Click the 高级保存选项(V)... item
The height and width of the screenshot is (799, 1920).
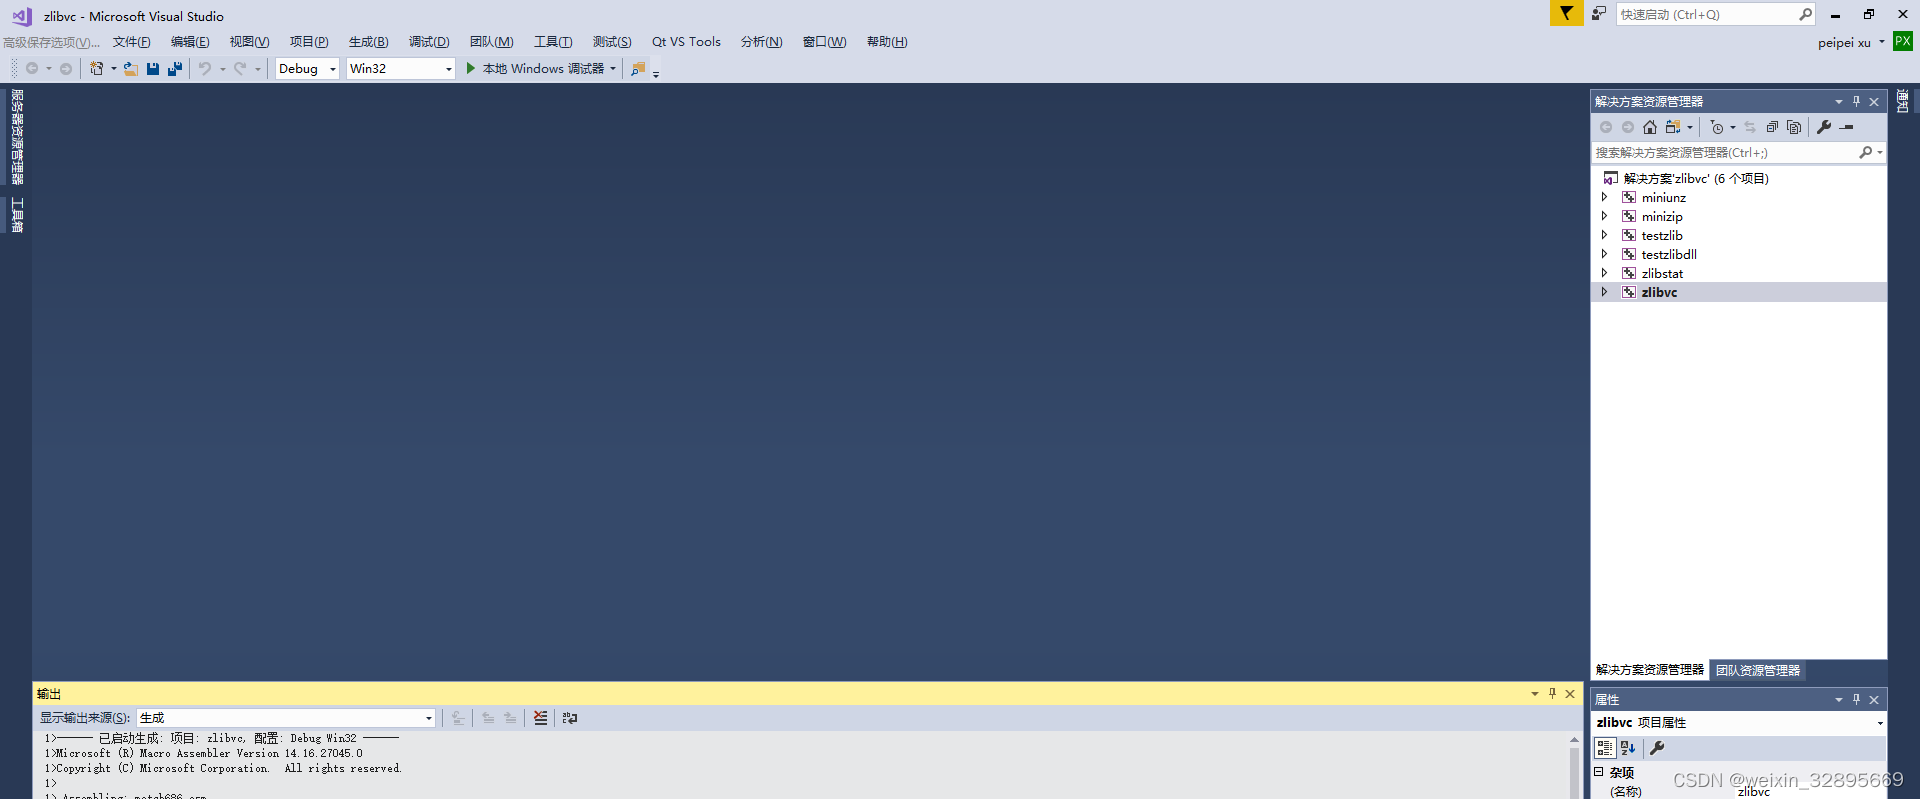(x=51, y=42)
